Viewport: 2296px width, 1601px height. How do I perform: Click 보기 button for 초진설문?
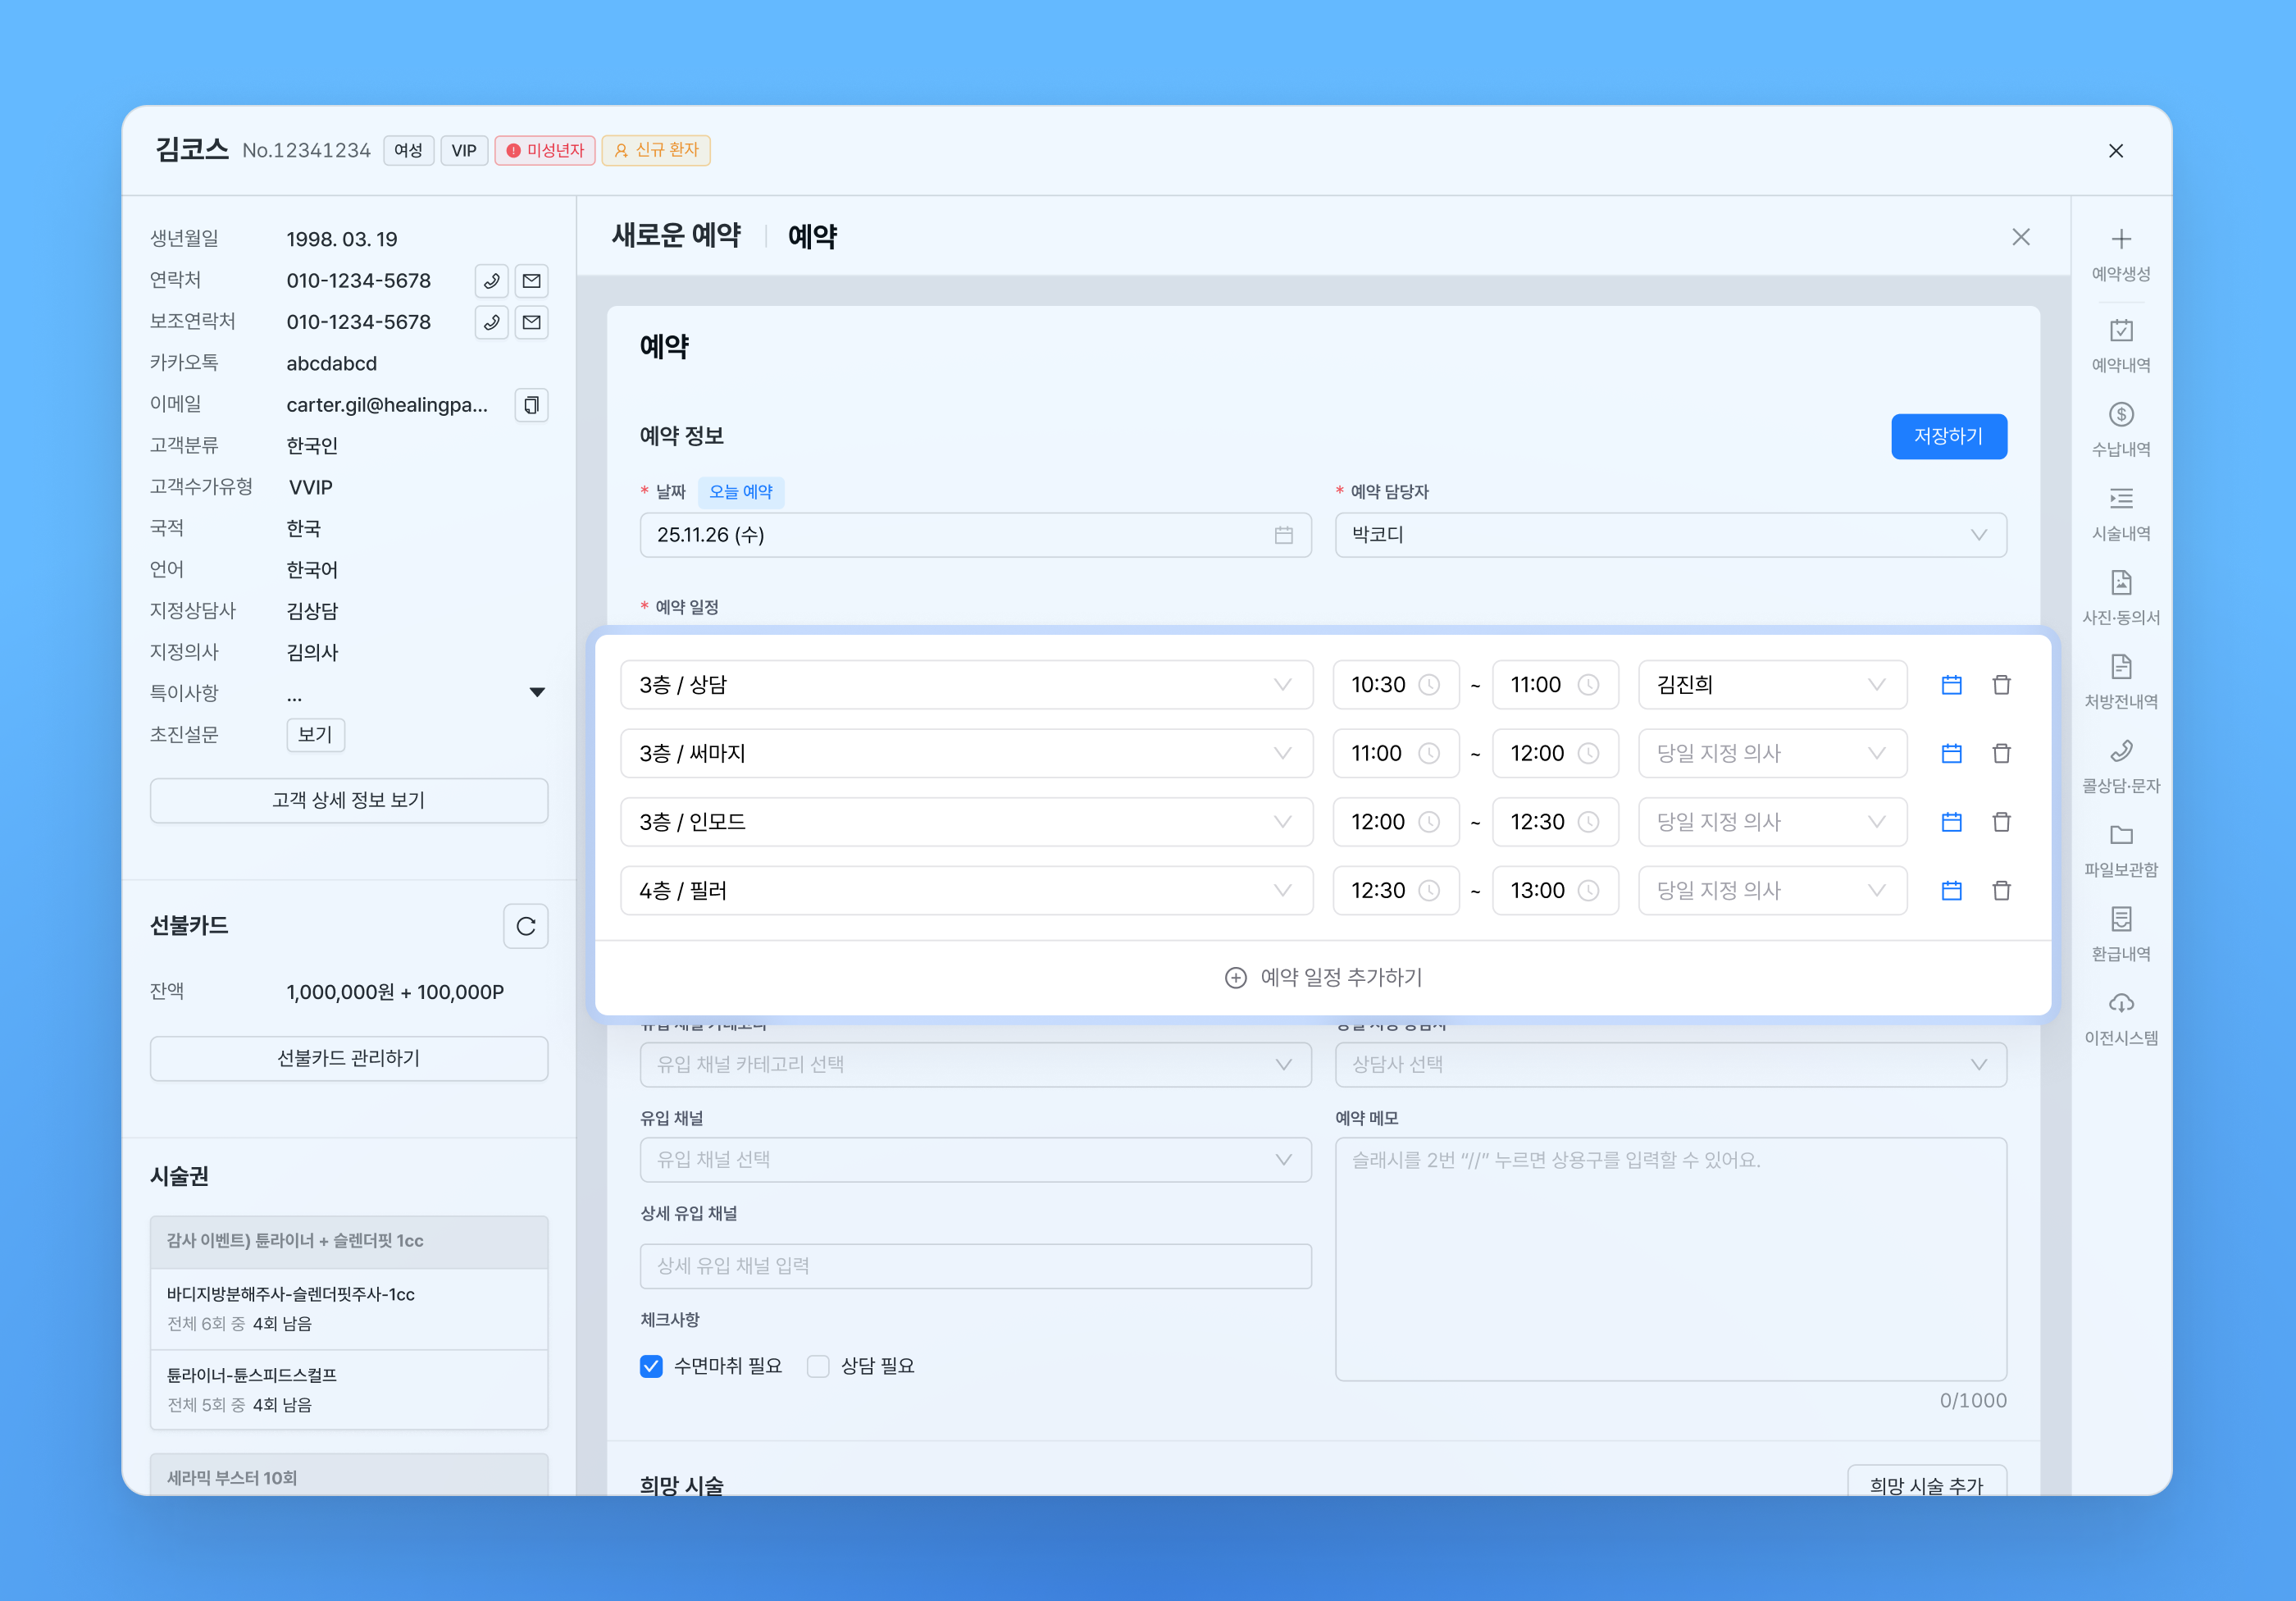(315, 734)
